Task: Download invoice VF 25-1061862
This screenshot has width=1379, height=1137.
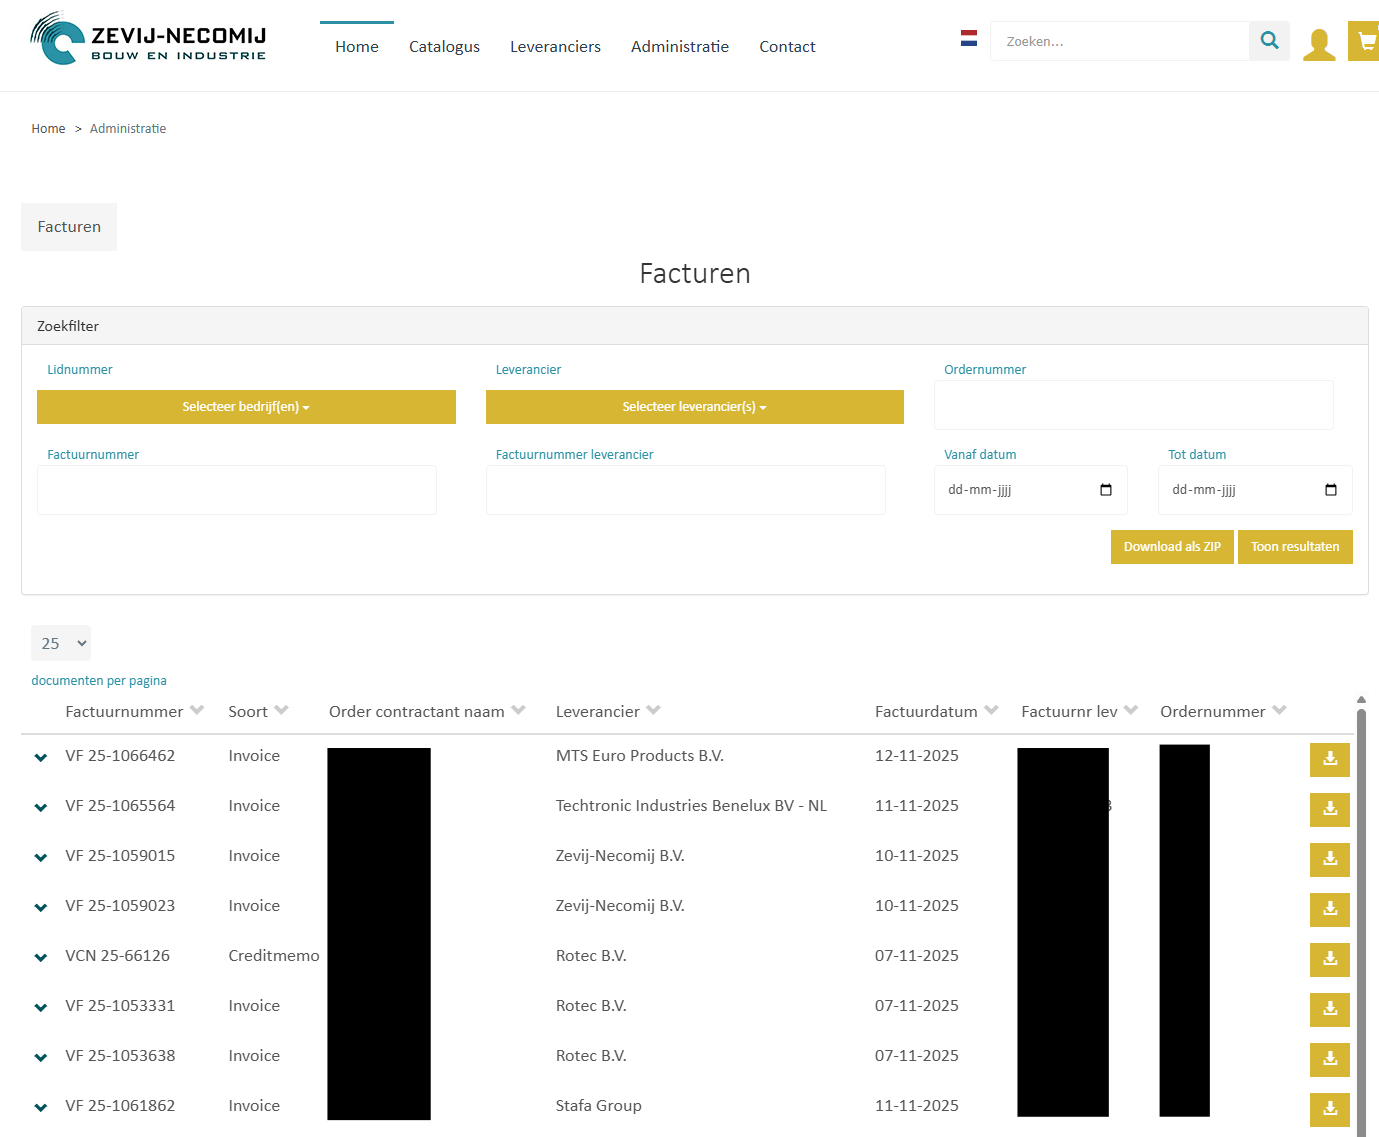Action: coord(1330,1110)
